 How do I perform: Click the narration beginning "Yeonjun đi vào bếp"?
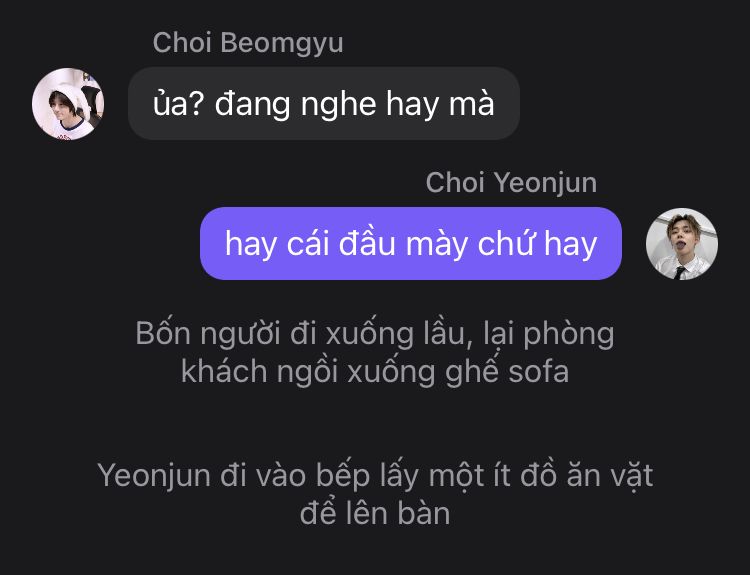click(375, 494)
